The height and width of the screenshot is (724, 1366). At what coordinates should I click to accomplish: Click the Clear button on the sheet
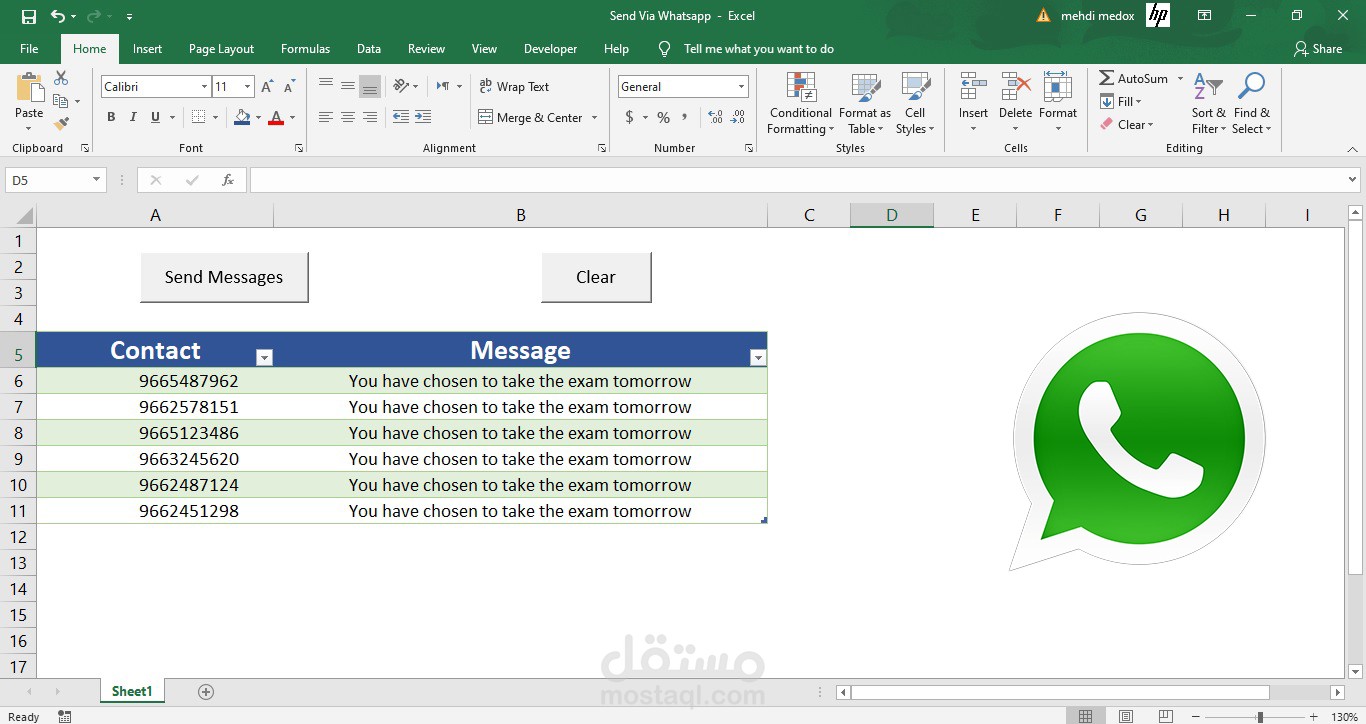coord(596,277)
